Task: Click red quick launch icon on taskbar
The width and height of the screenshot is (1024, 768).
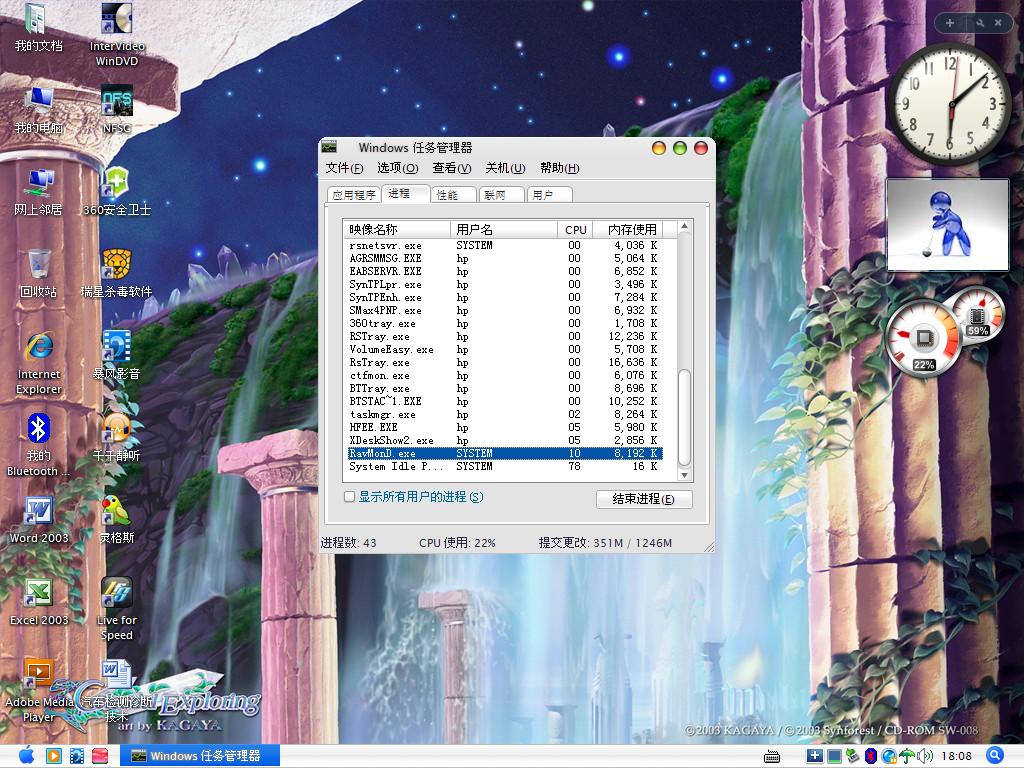Action: (x=100, y=756)
